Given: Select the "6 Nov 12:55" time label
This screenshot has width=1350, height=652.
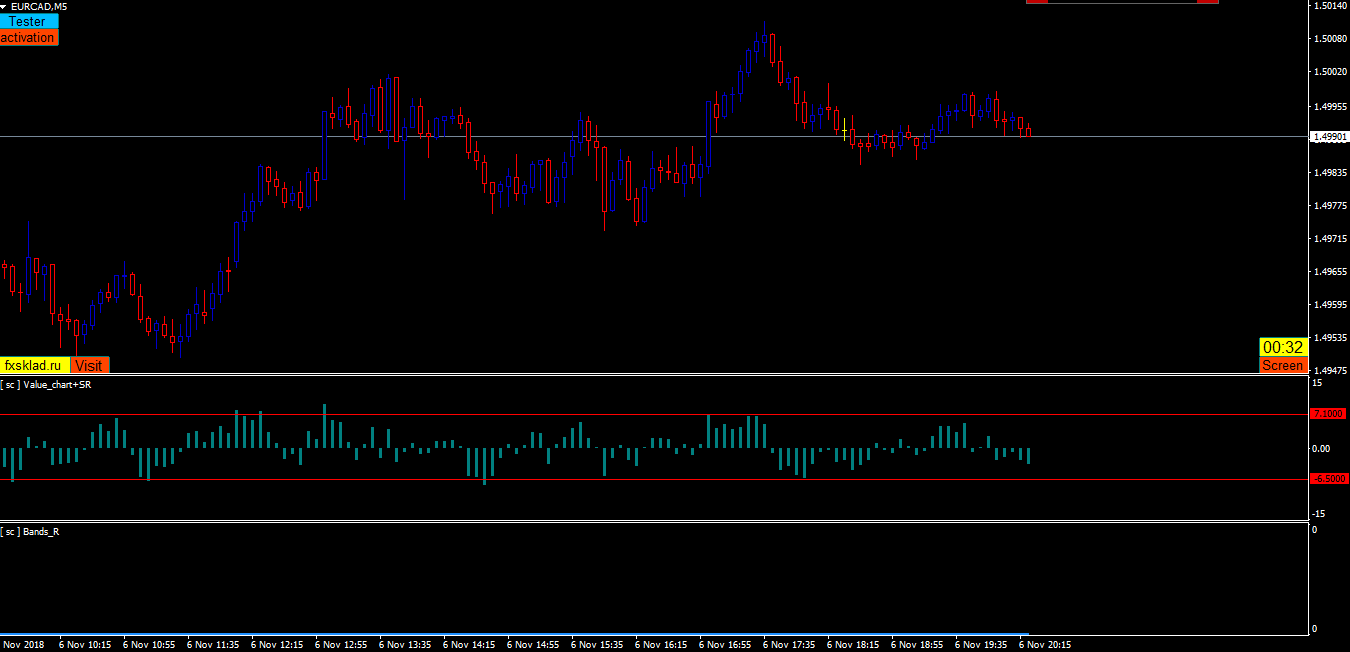Looking at the screenshot, I should 341,645.
